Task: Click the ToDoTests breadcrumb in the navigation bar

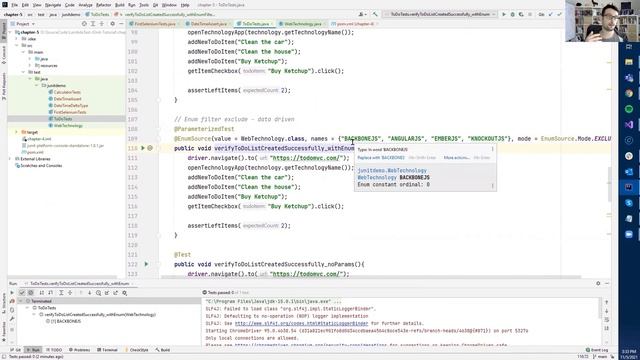Action: point(97,14)
